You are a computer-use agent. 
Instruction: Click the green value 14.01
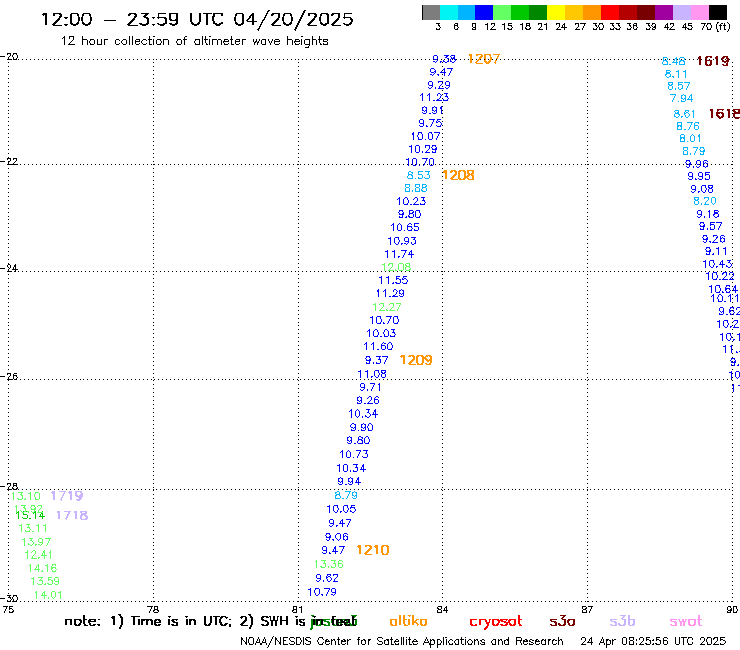tap(48, 595)
